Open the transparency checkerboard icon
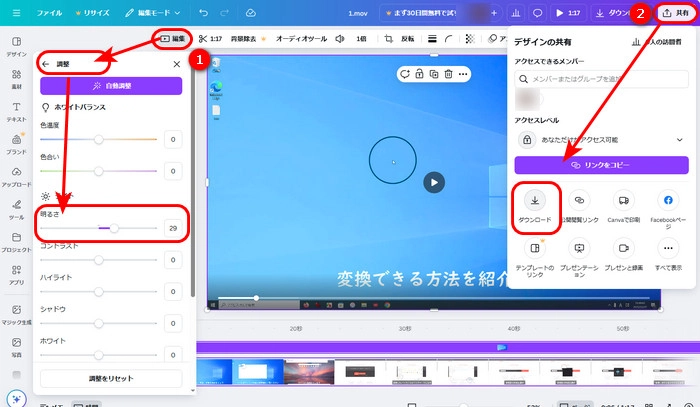This screenshot has width=700, height=407. coord(470,39)
